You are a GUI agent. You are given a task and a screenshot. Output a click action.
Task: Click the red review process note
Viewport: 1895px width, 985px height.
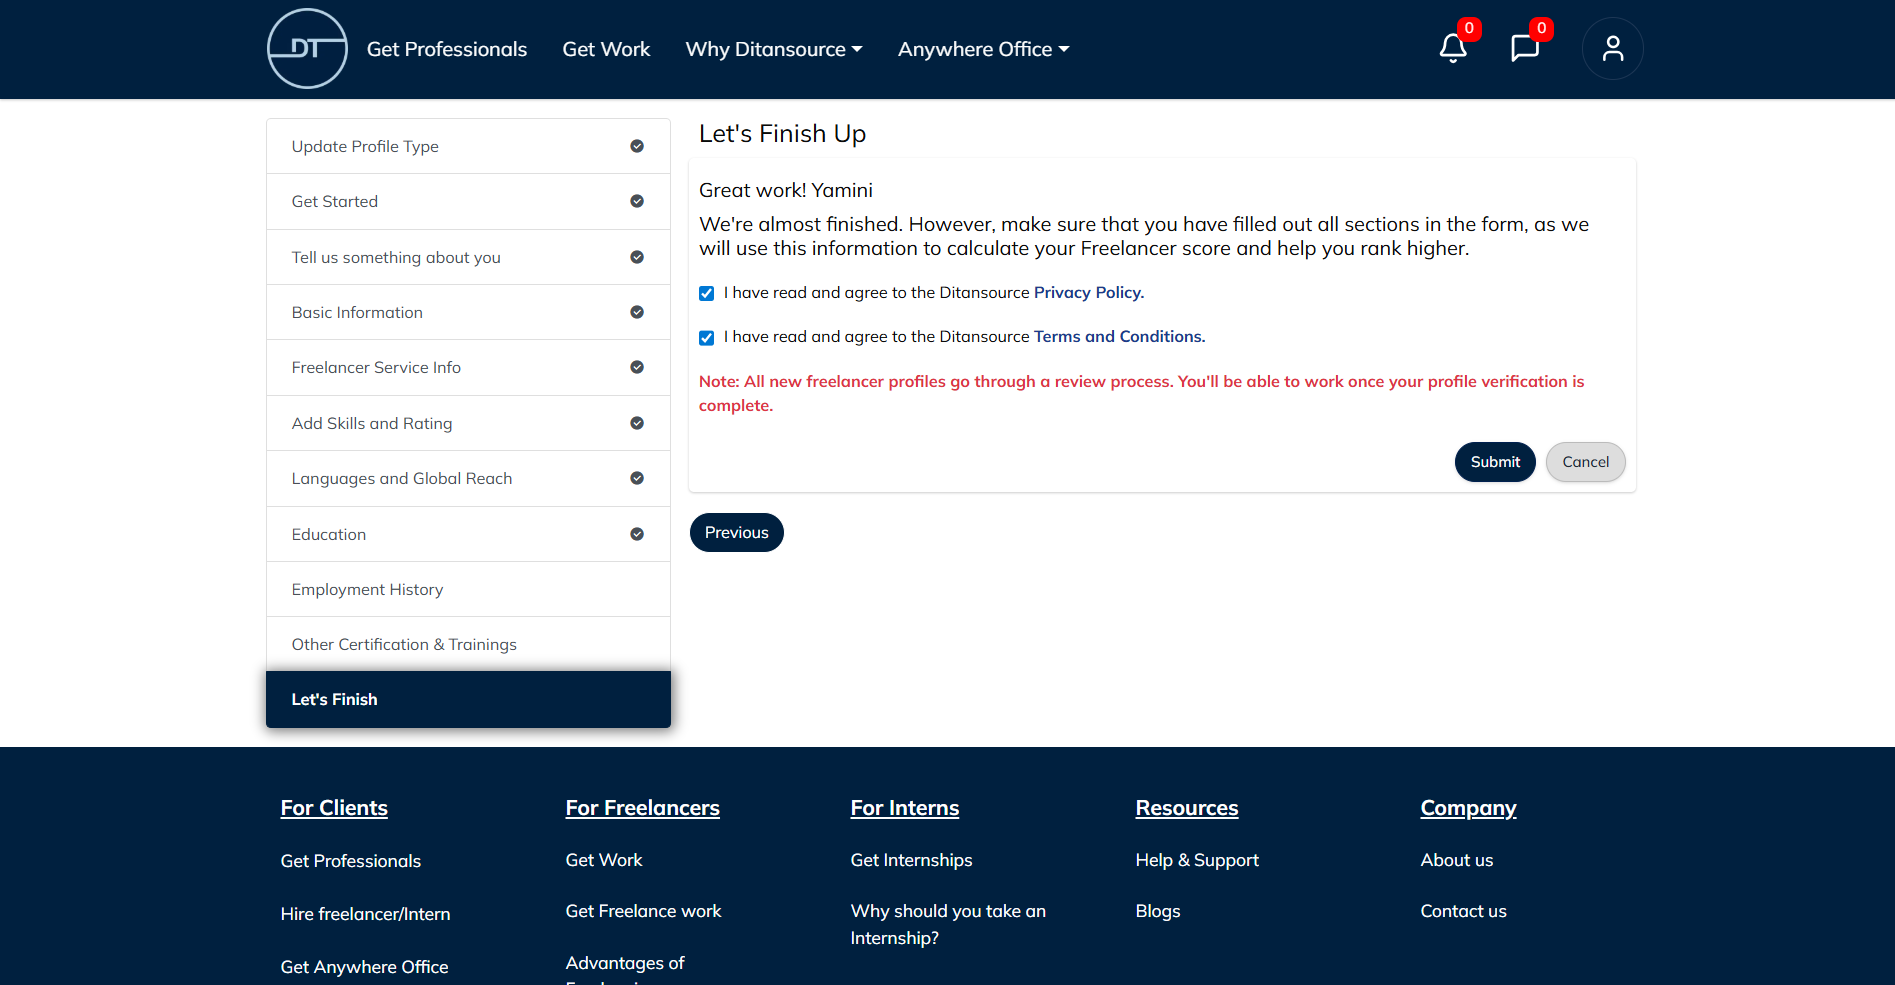pos(1142,394)
